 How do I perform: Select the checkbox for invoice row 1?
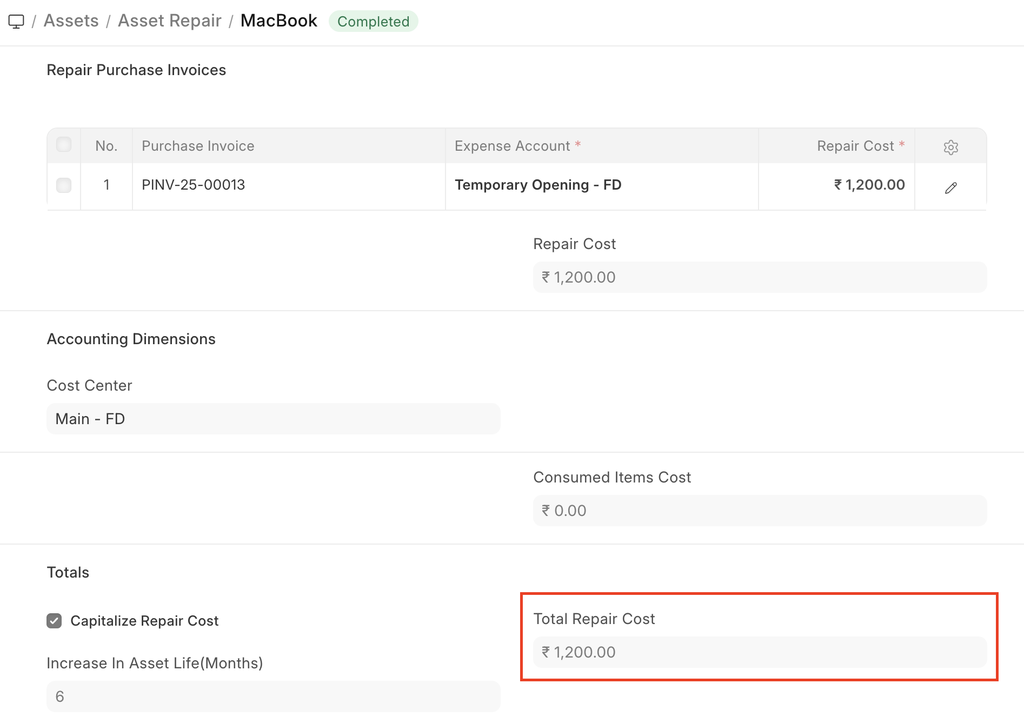(x=64, y=185)
